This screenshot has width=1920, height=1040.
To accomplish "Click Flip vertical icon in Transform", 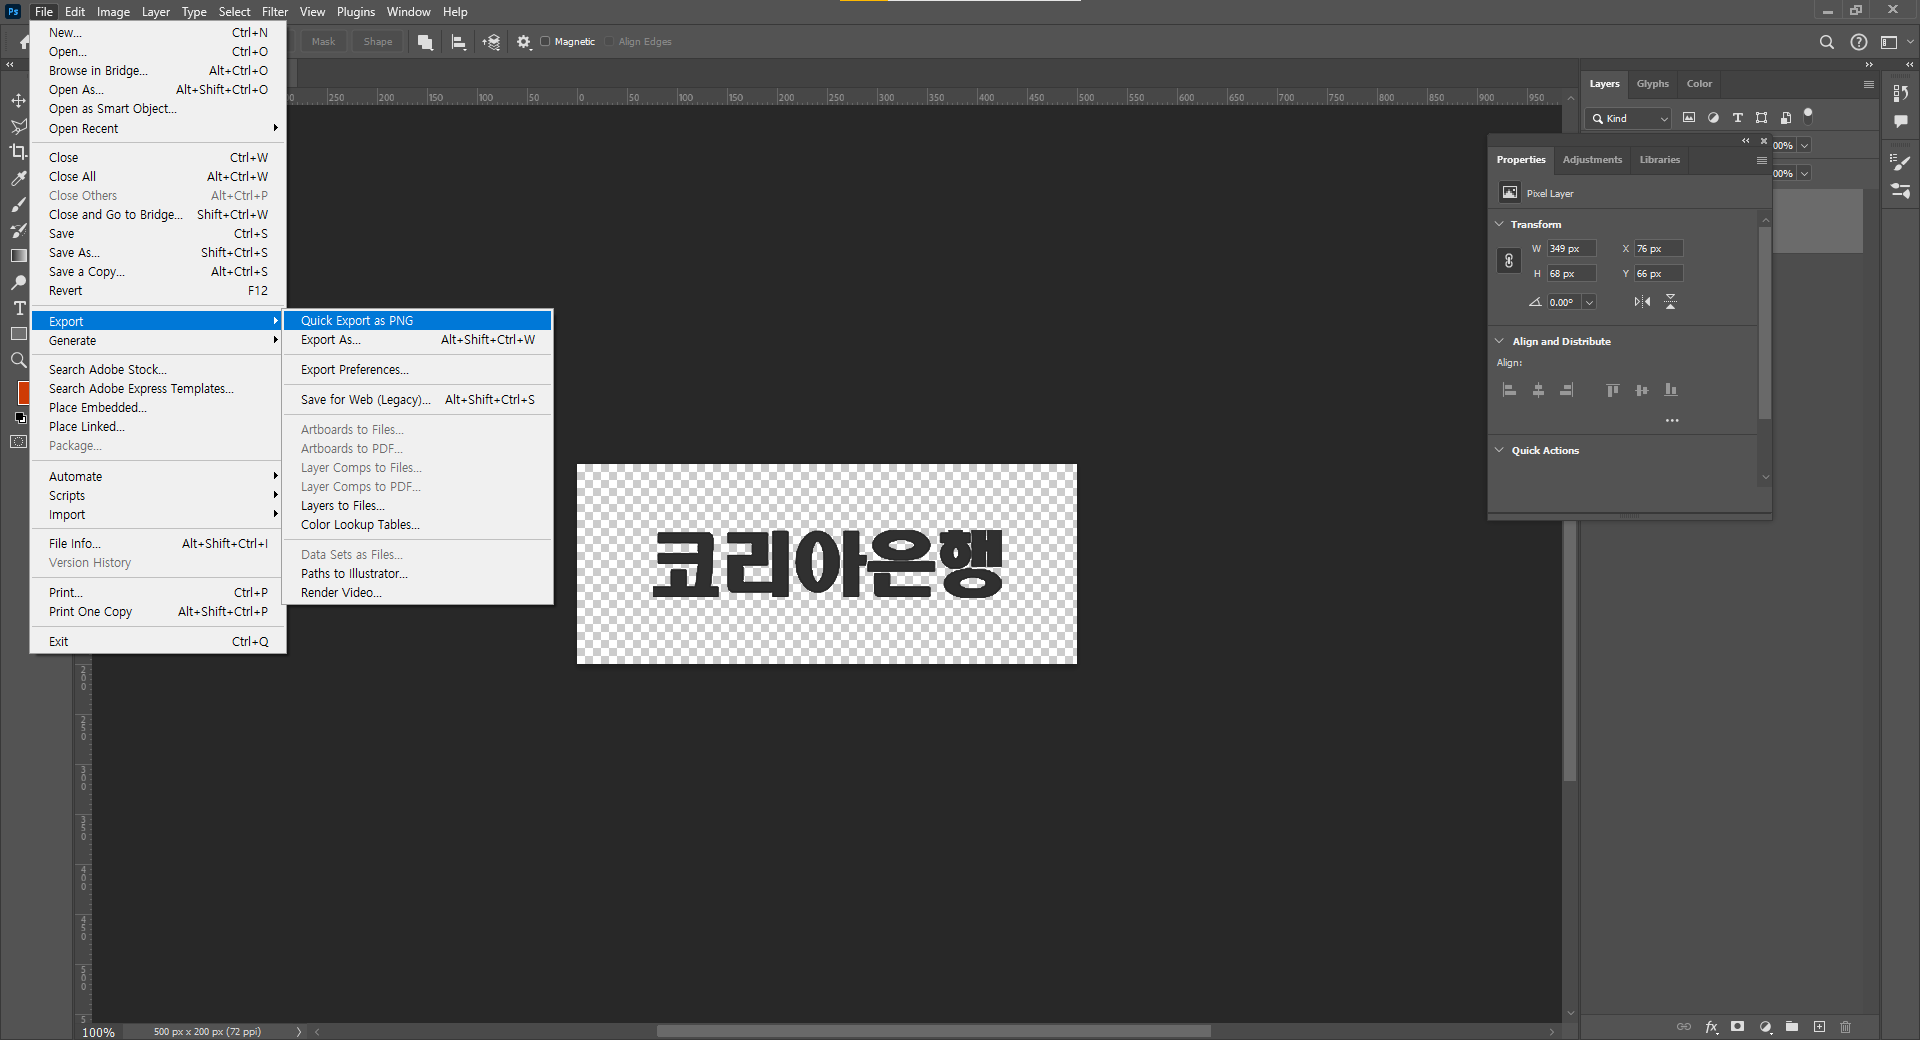I will point(1670,302).
